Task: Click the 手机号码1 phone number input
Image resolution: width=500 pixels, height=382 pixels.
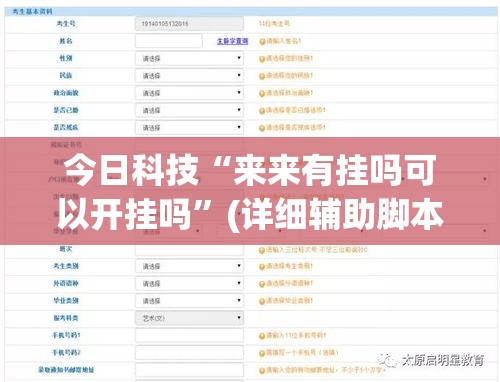Action: (x=189, y=335)
